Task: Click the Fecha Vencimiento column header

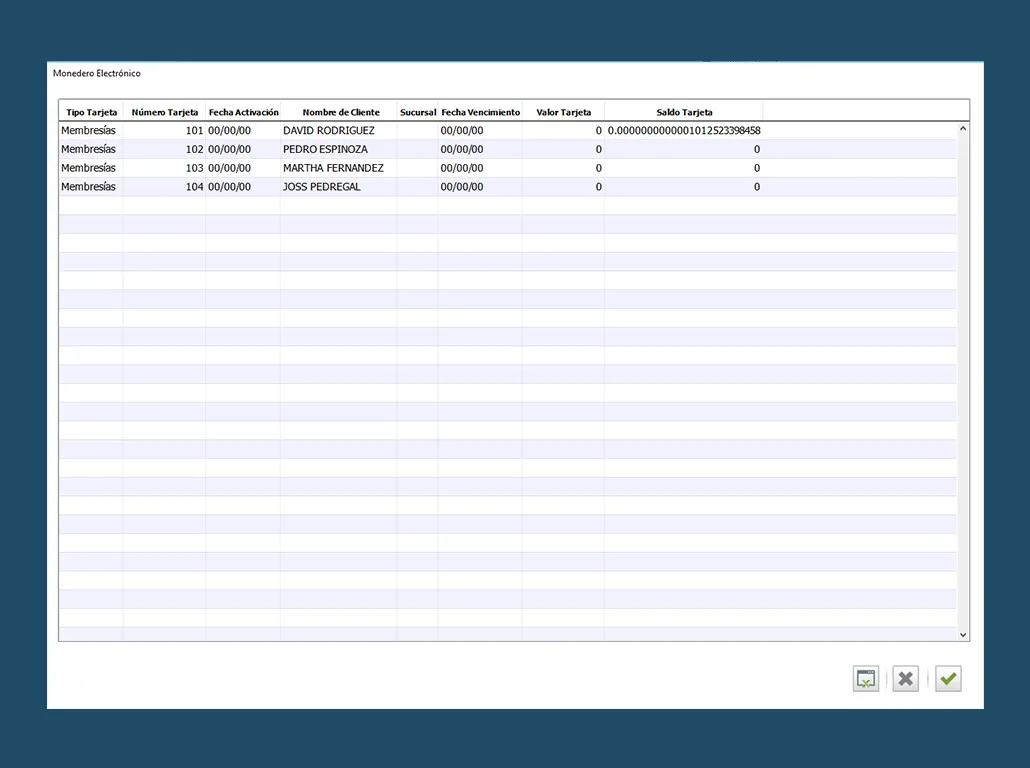Action: (480, 112)
